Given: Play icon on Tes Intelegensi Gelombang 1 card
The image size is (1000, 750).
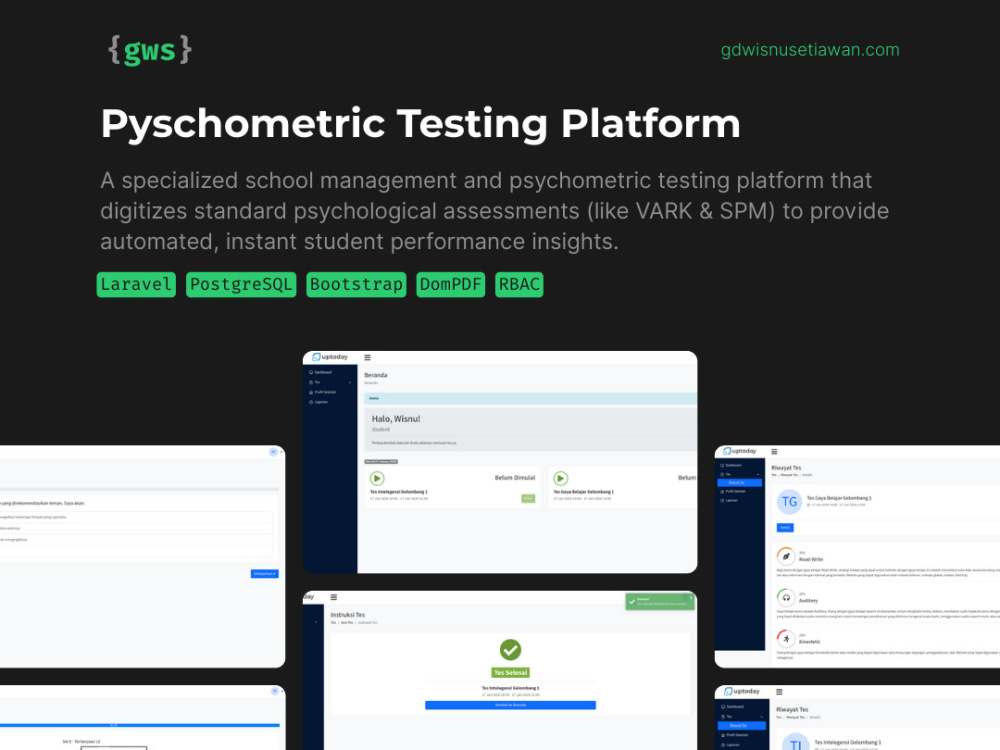Looking at the screenshot, I should pyautogui.click(x=377, y=478).
